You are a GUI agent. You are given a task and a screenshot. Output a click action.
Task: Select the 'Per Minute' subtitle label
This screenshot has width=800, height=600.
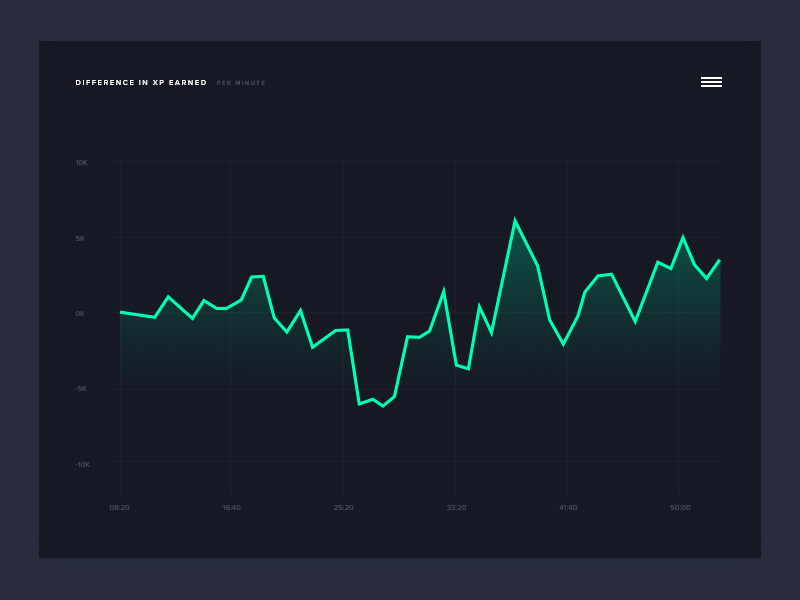coord(241,83)
